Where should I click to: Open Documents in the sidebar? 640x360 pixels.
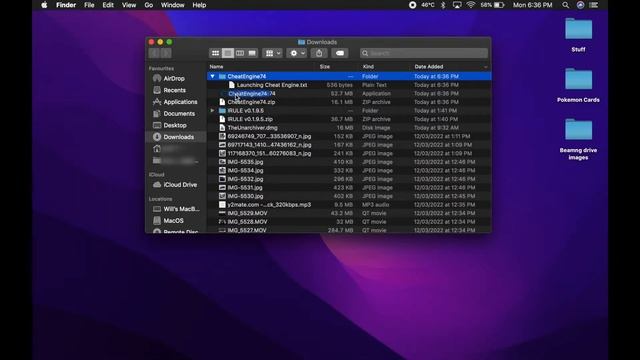tap(179, 113)
